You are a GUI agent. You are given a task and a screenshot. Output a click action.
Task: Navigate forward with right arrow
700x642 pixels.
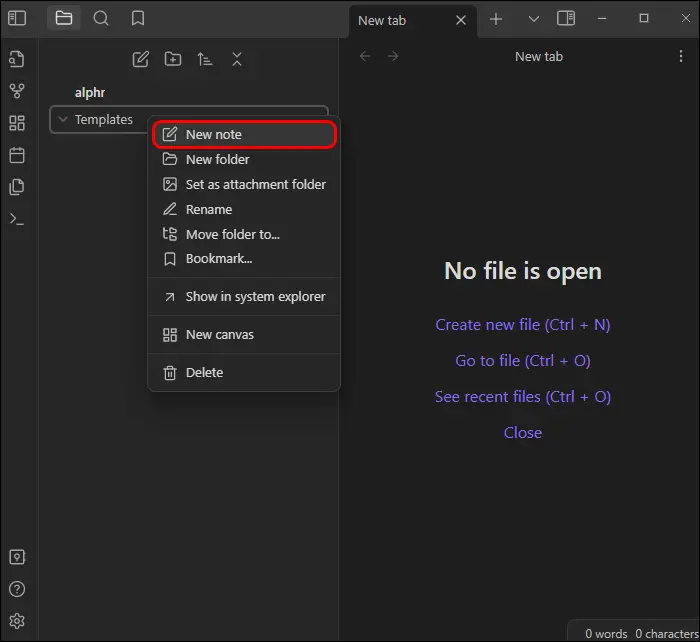point(393,56)
